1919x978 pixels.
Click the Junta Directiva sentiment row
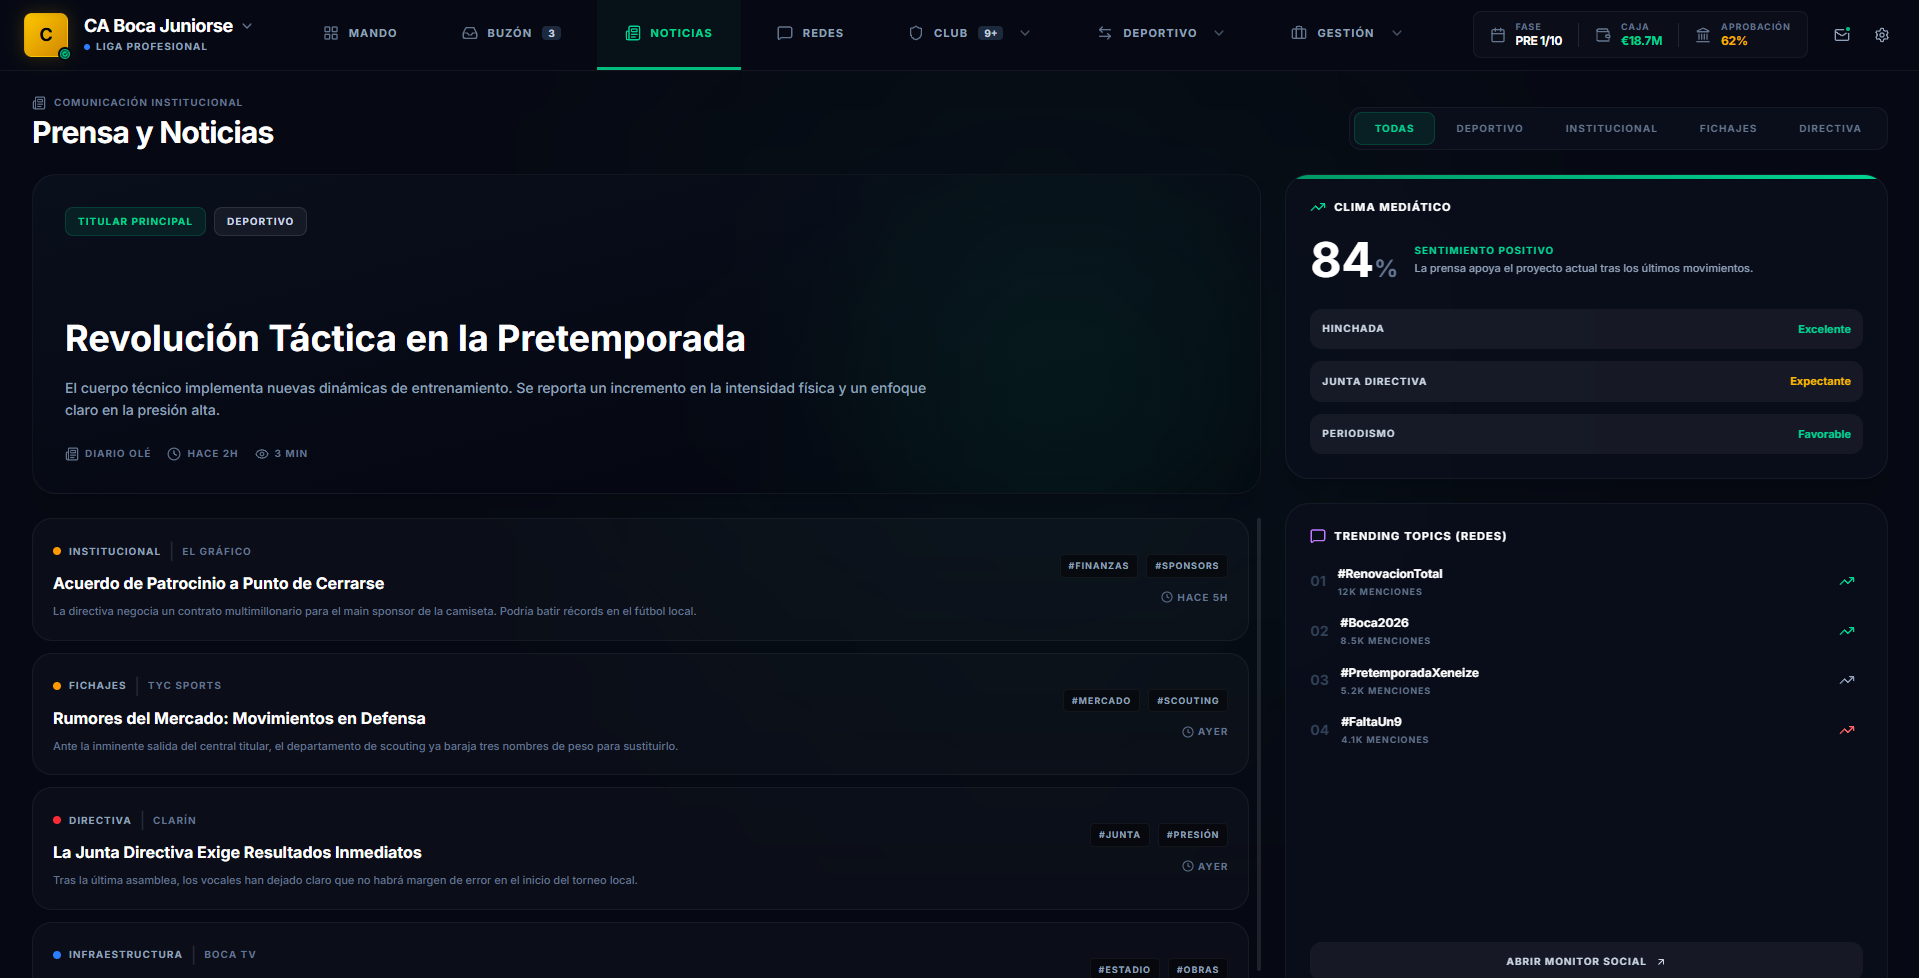pyautogui.click(x=1586, y=381)
